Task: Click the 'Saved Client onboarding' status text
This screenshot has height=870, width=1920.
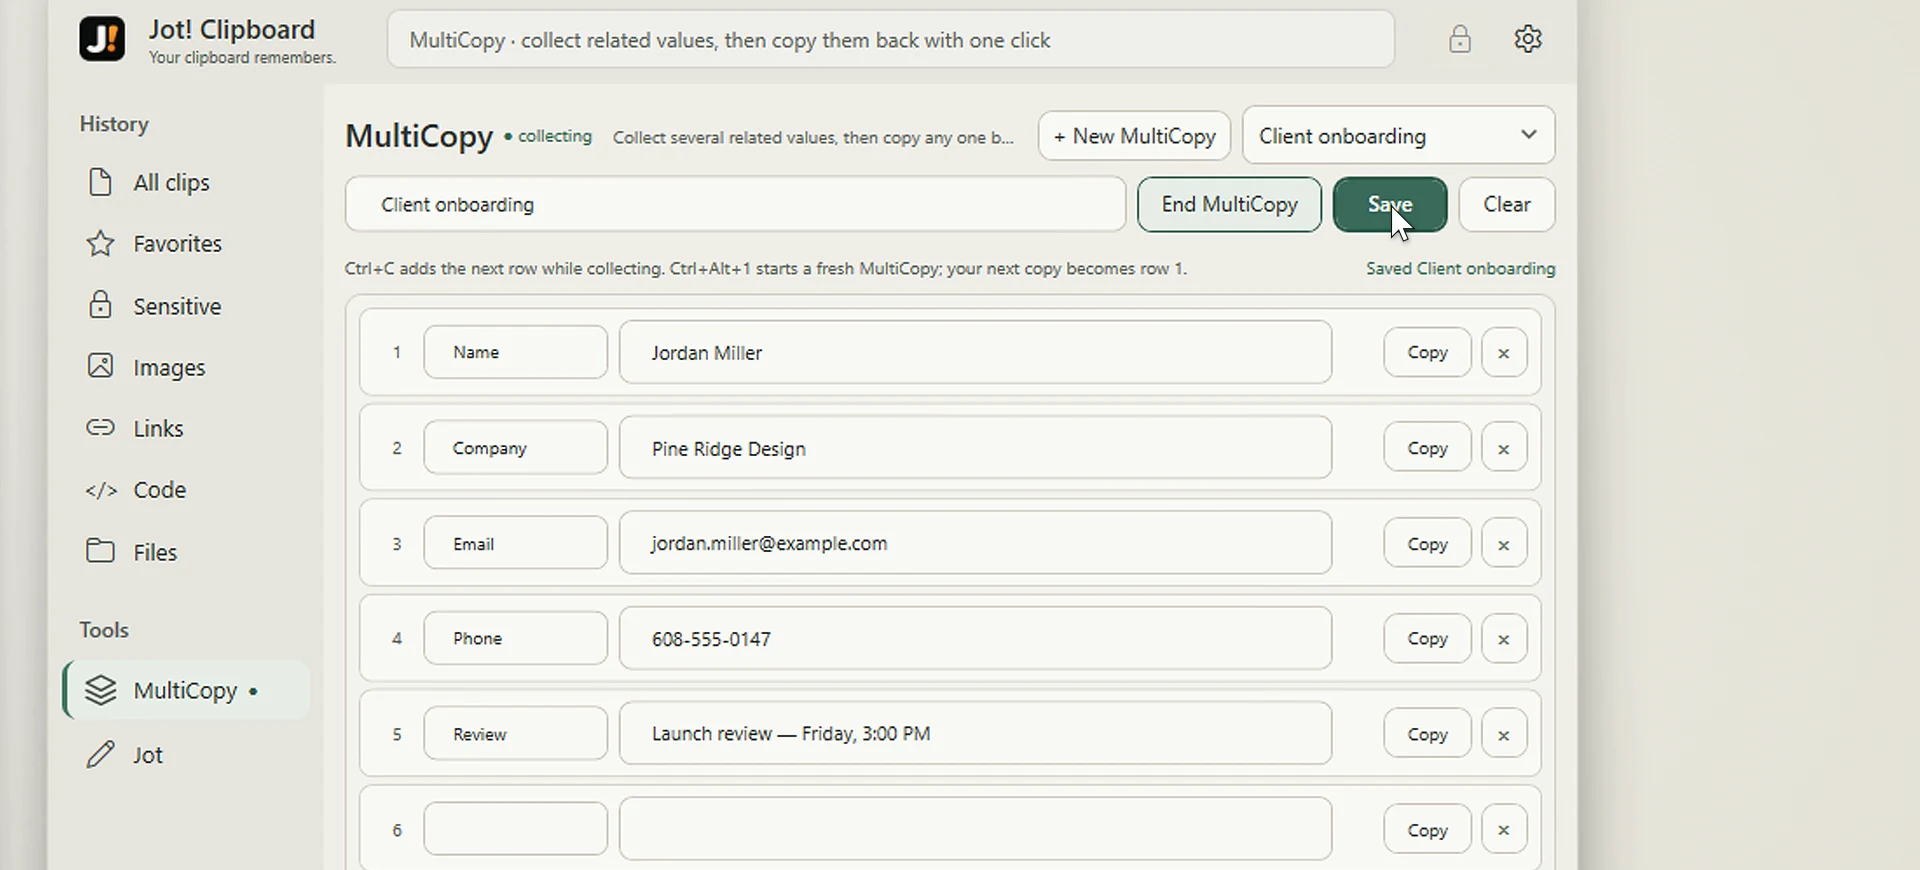Action: click(1460, 269)
